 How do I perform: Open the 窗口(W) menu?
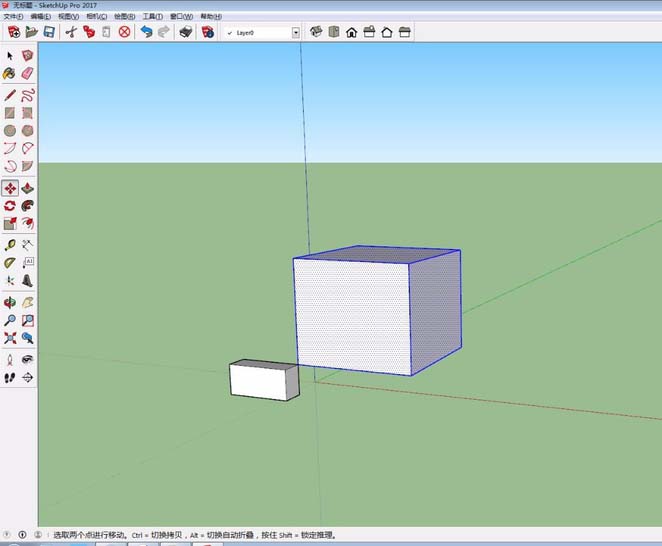pyautogui.click(x=182, y=16)
